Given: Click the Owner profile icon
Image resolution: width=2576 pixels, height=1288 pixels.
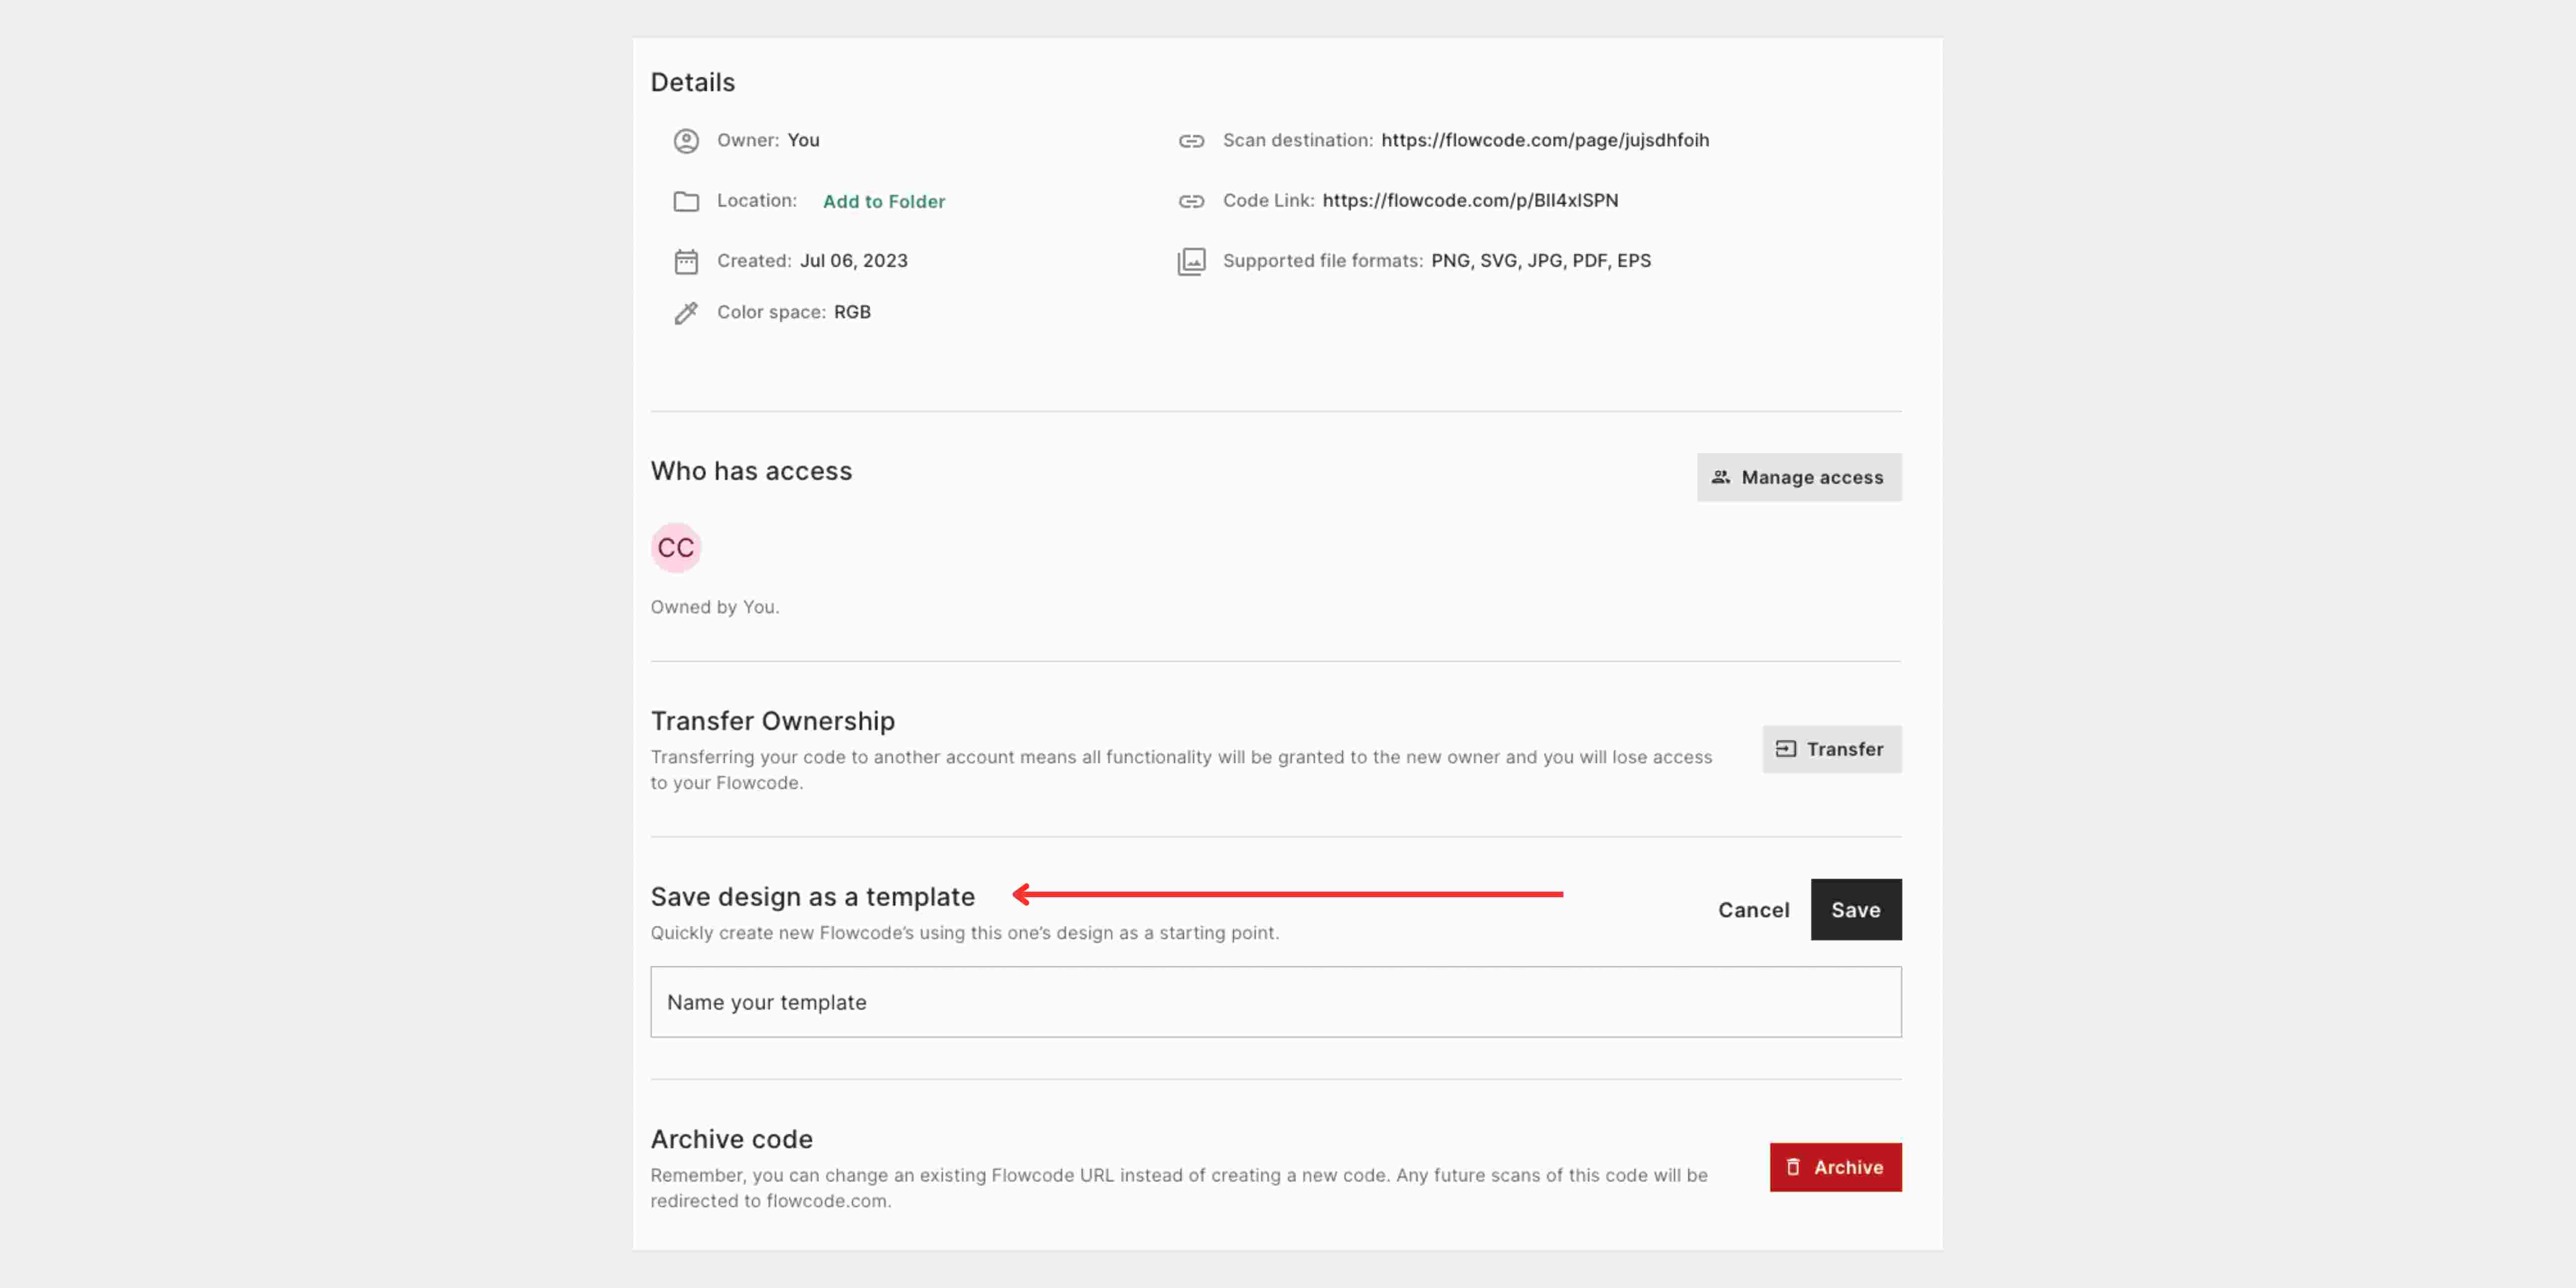Looking at the screenshot, I should (x=686, y=141).
